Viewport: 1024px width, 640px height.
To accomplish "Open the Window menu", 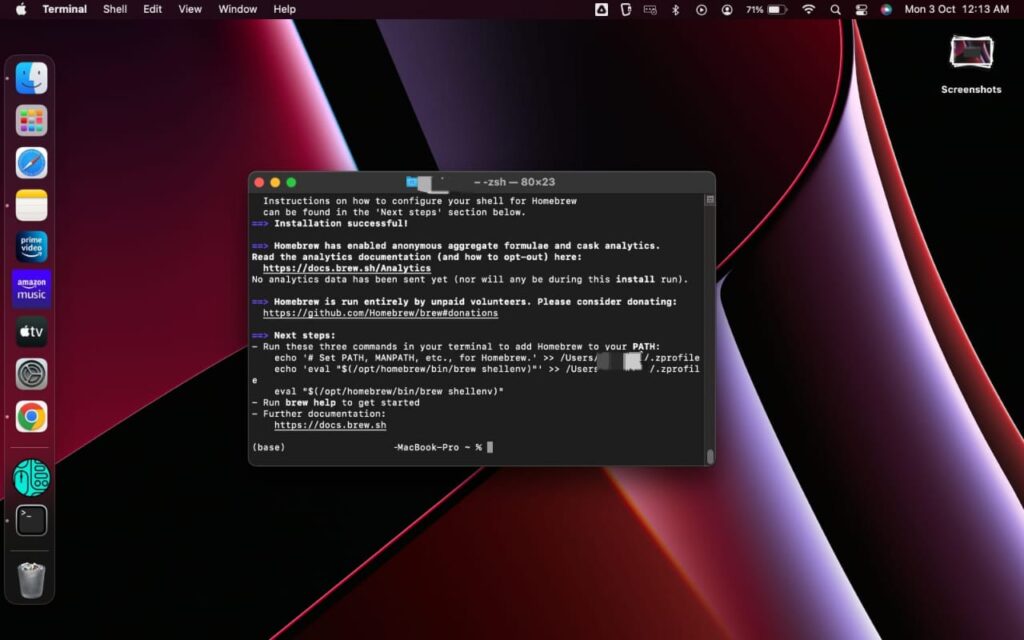I will (x=237, y=9).
